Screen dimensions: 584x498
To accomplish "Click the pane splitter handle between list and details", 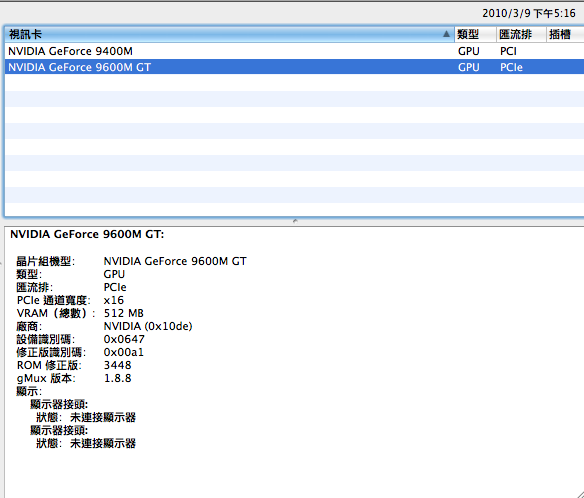I will tap(295, 221).
